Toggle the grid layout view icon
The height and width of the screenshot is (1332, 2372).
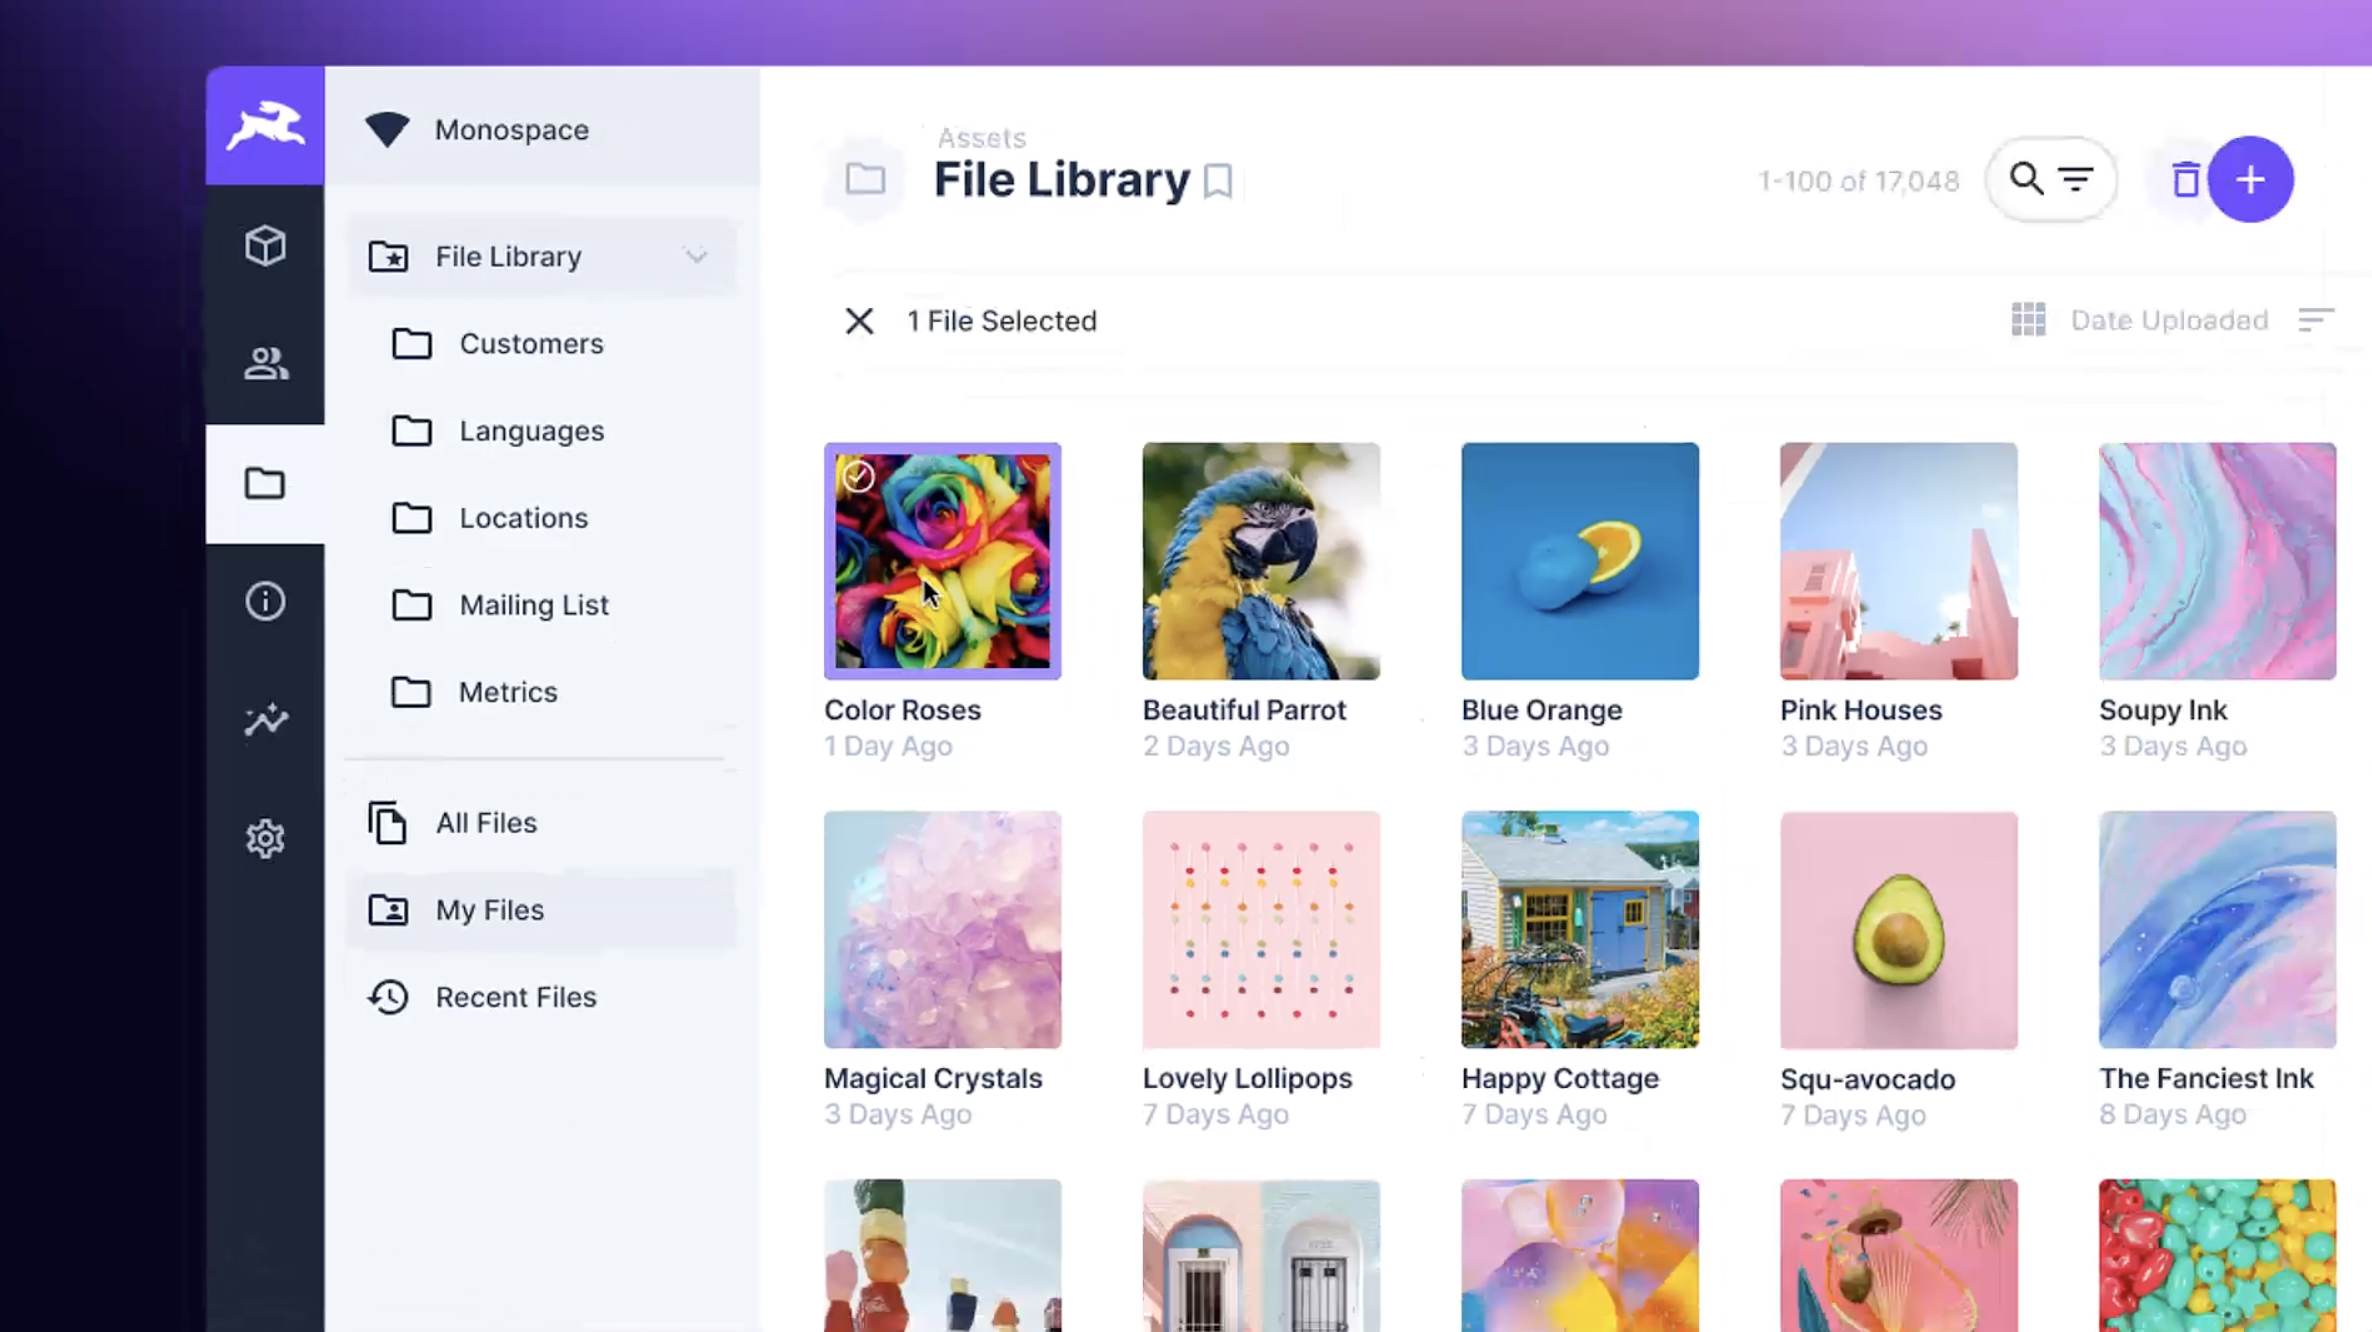pos(2028,320)
